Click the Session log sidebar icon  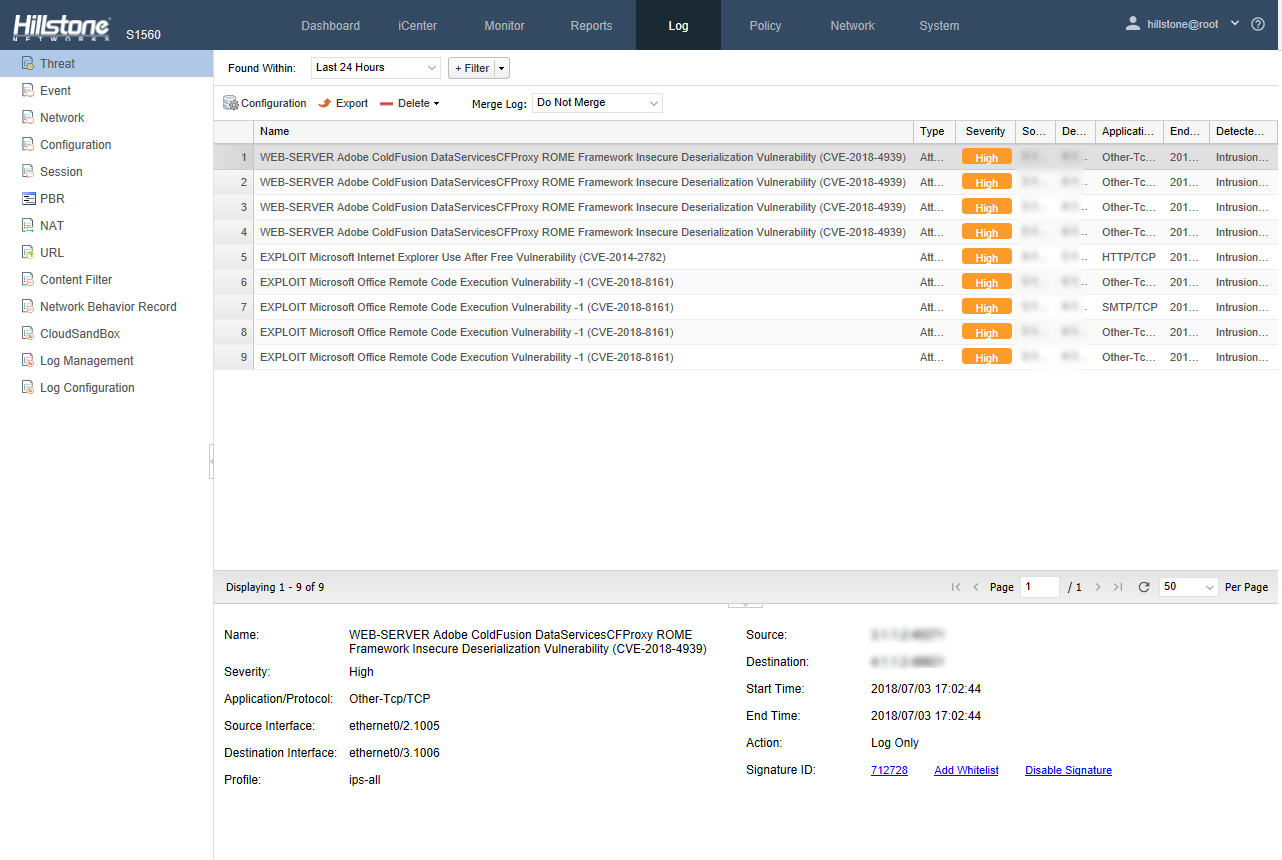click(28, 171)
